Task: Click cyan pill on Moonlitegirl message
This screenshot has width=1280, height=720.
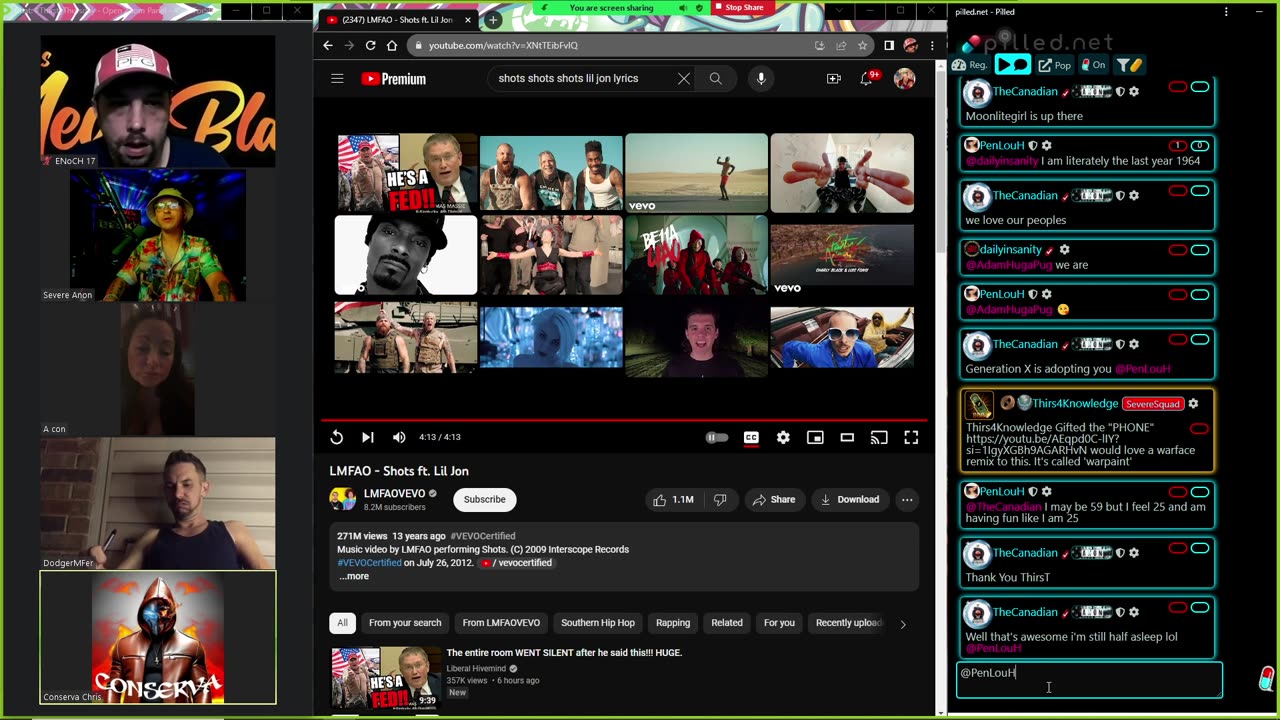Action: point(1199,87)
